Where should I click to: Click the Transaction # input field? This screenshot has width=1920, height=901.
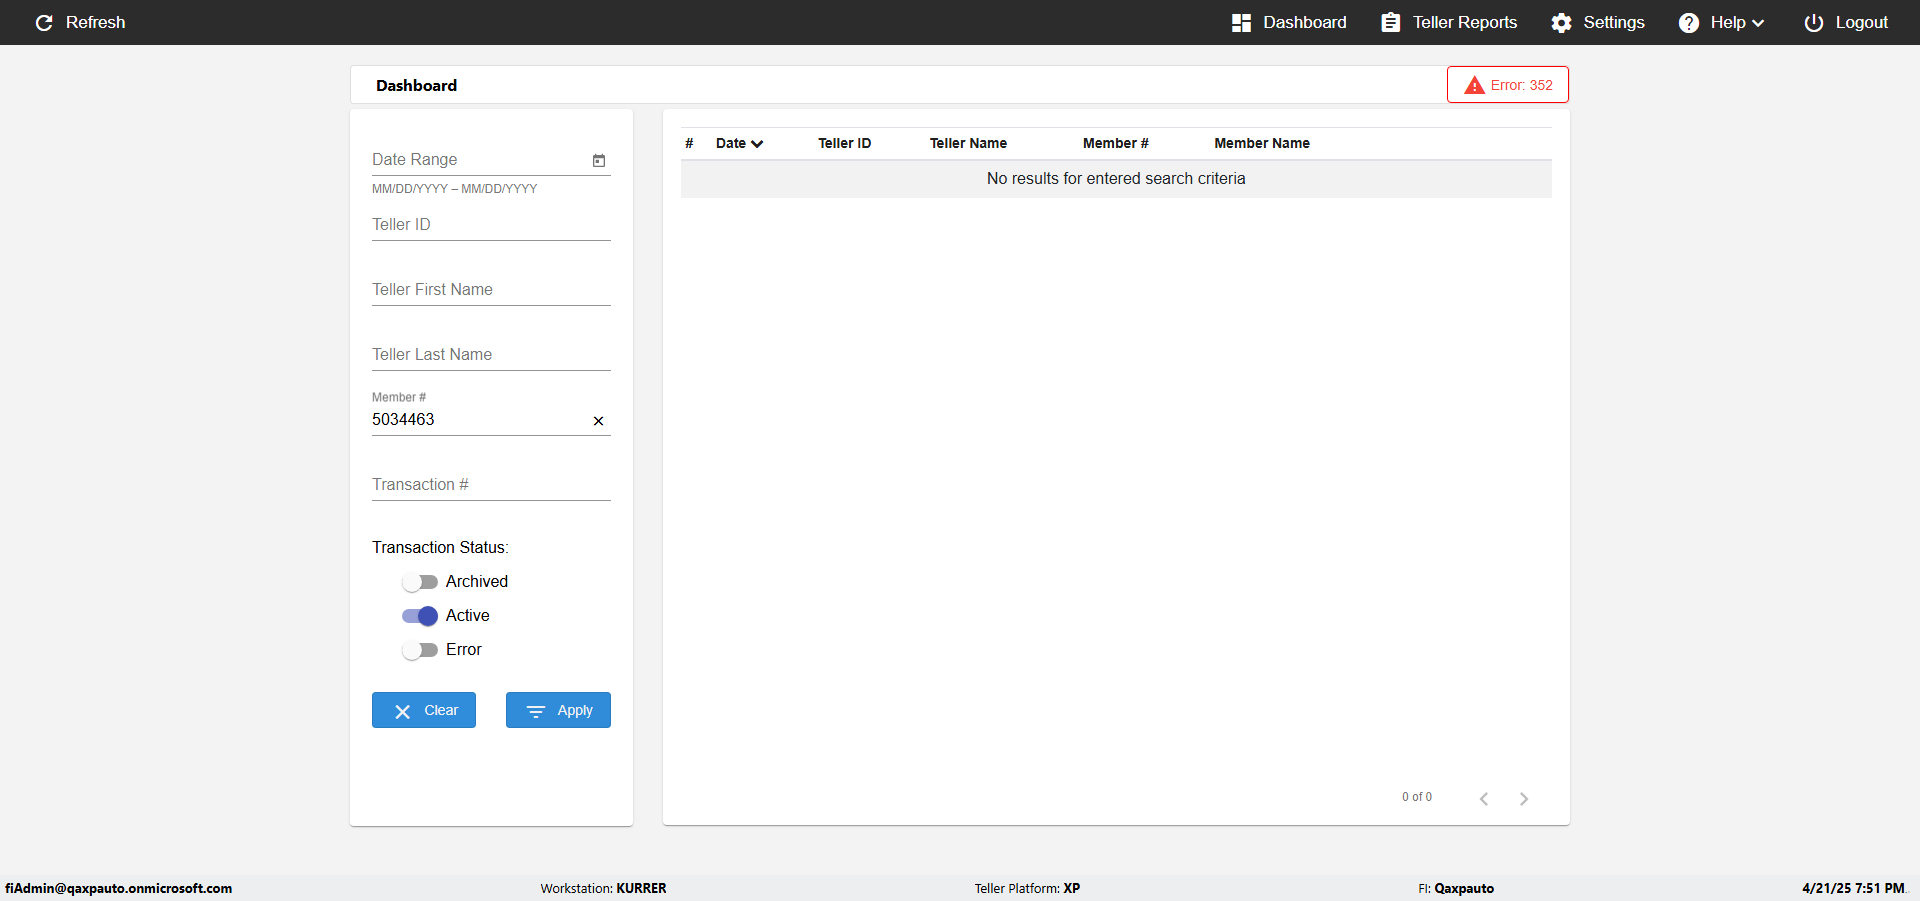coord(491,485)
